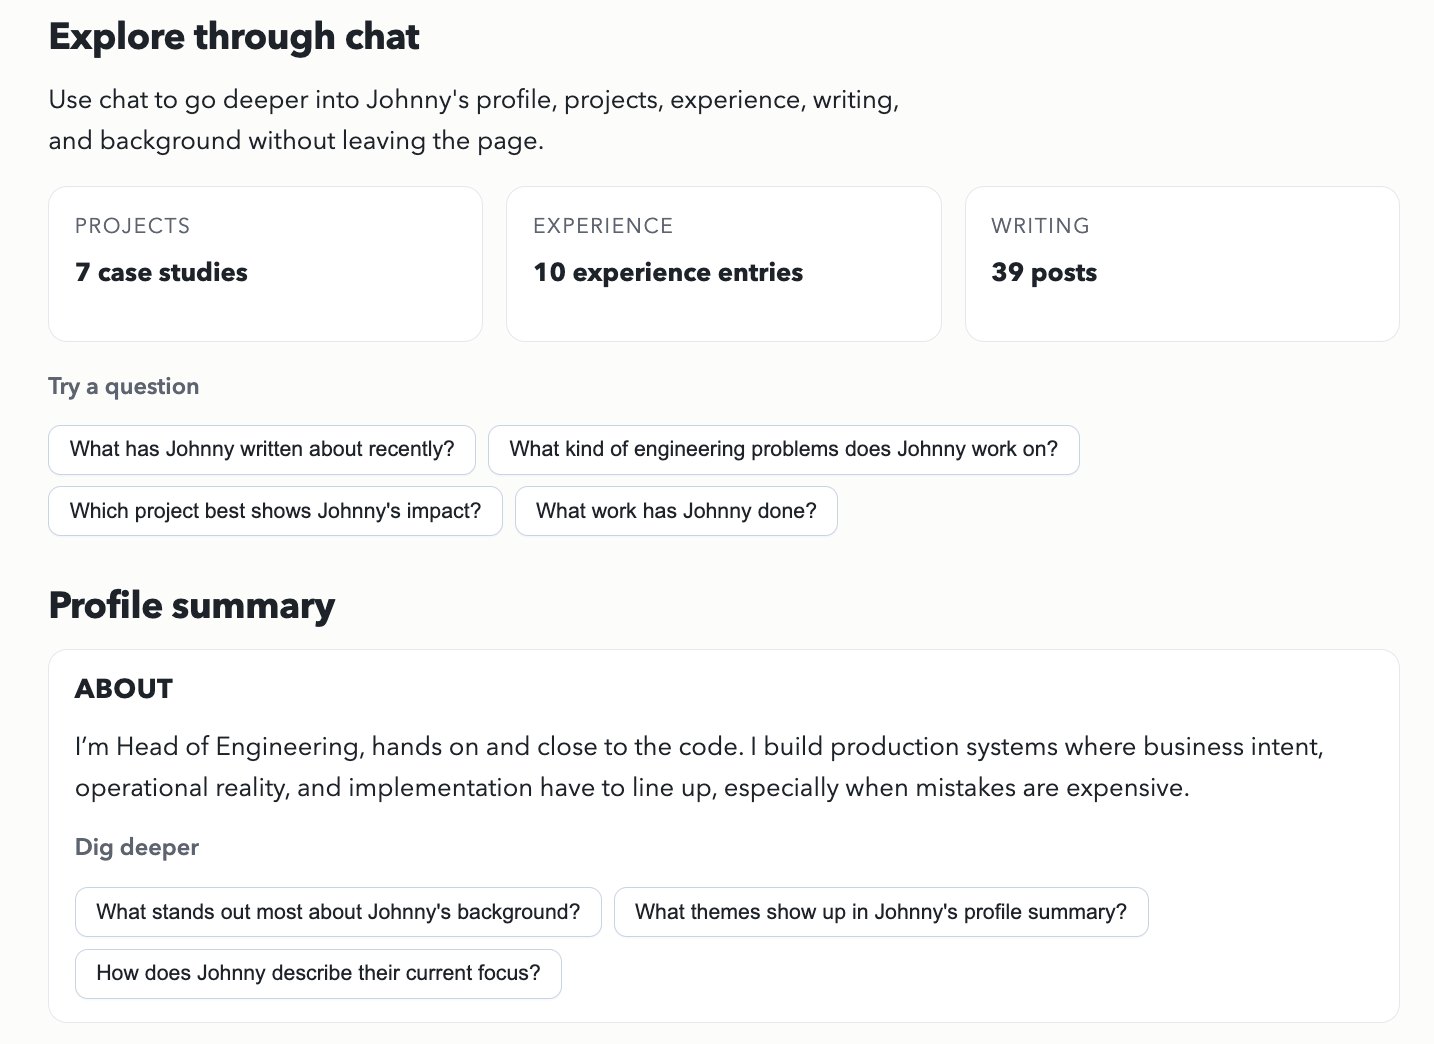The height and width of the screenshot is (1044, 1434).
Task: Click the "Profile summary" heading
Action: pos(192,606)
